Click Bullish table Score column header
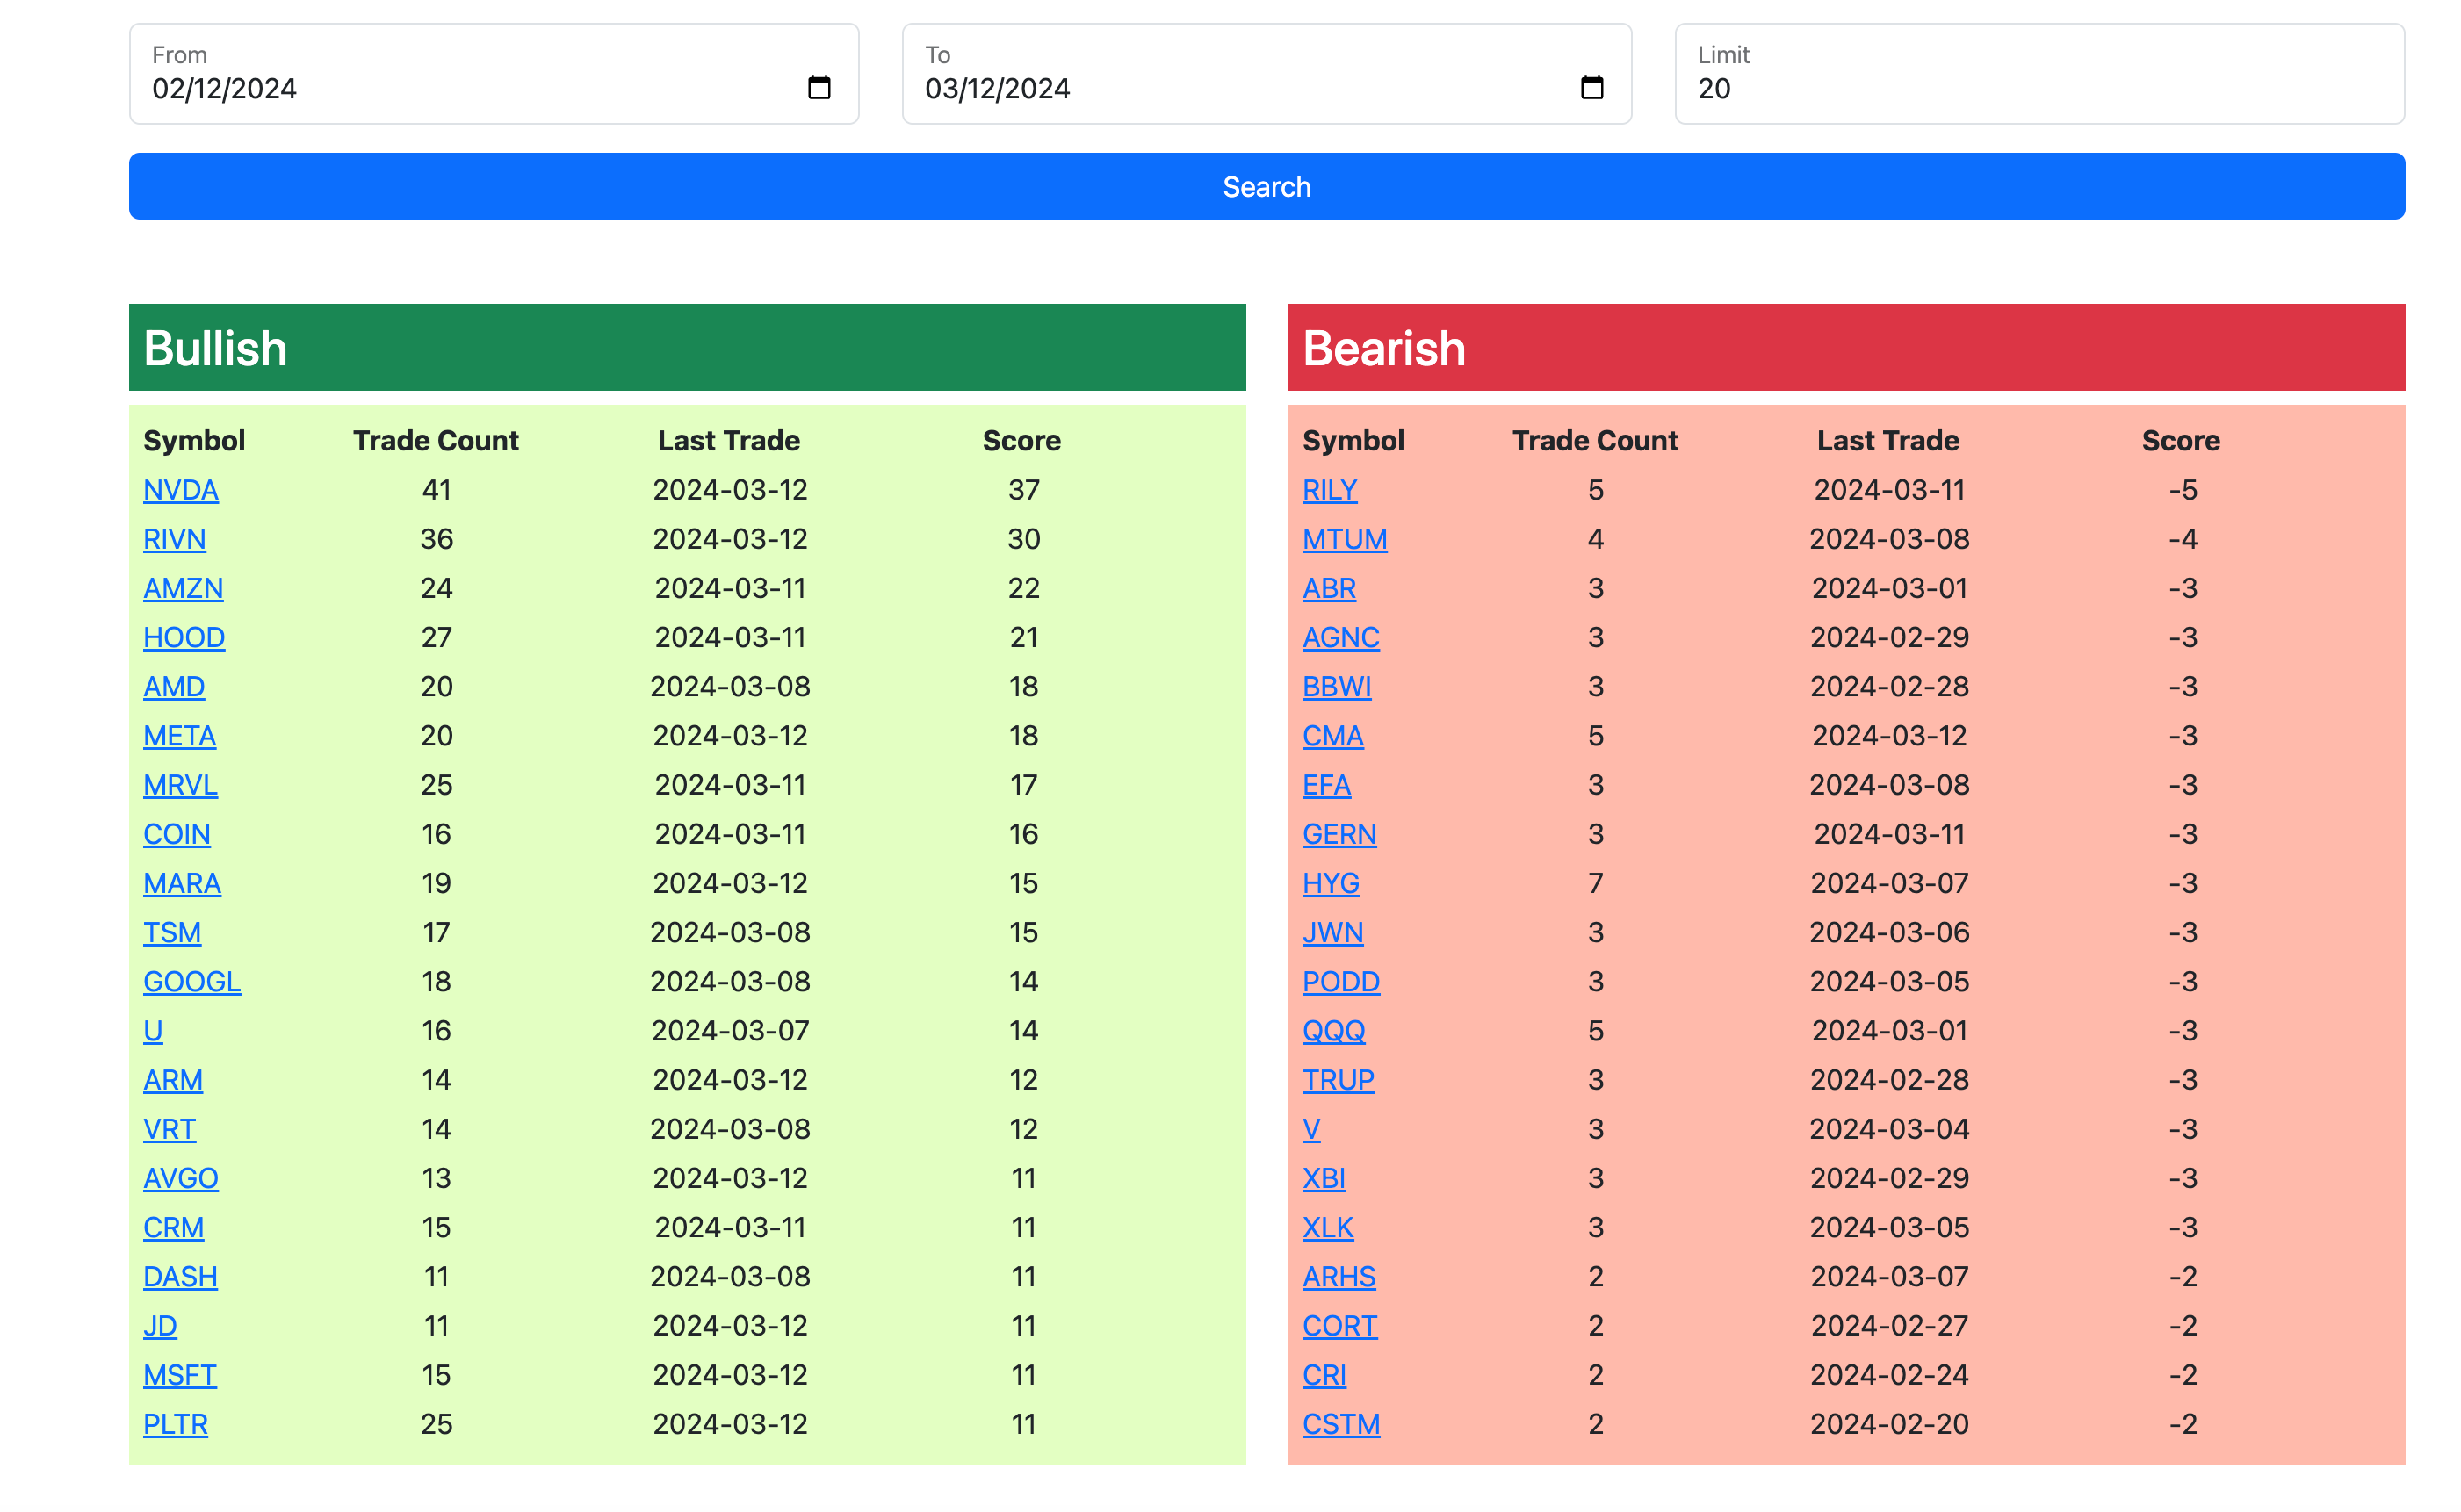 coord(1022,441)
